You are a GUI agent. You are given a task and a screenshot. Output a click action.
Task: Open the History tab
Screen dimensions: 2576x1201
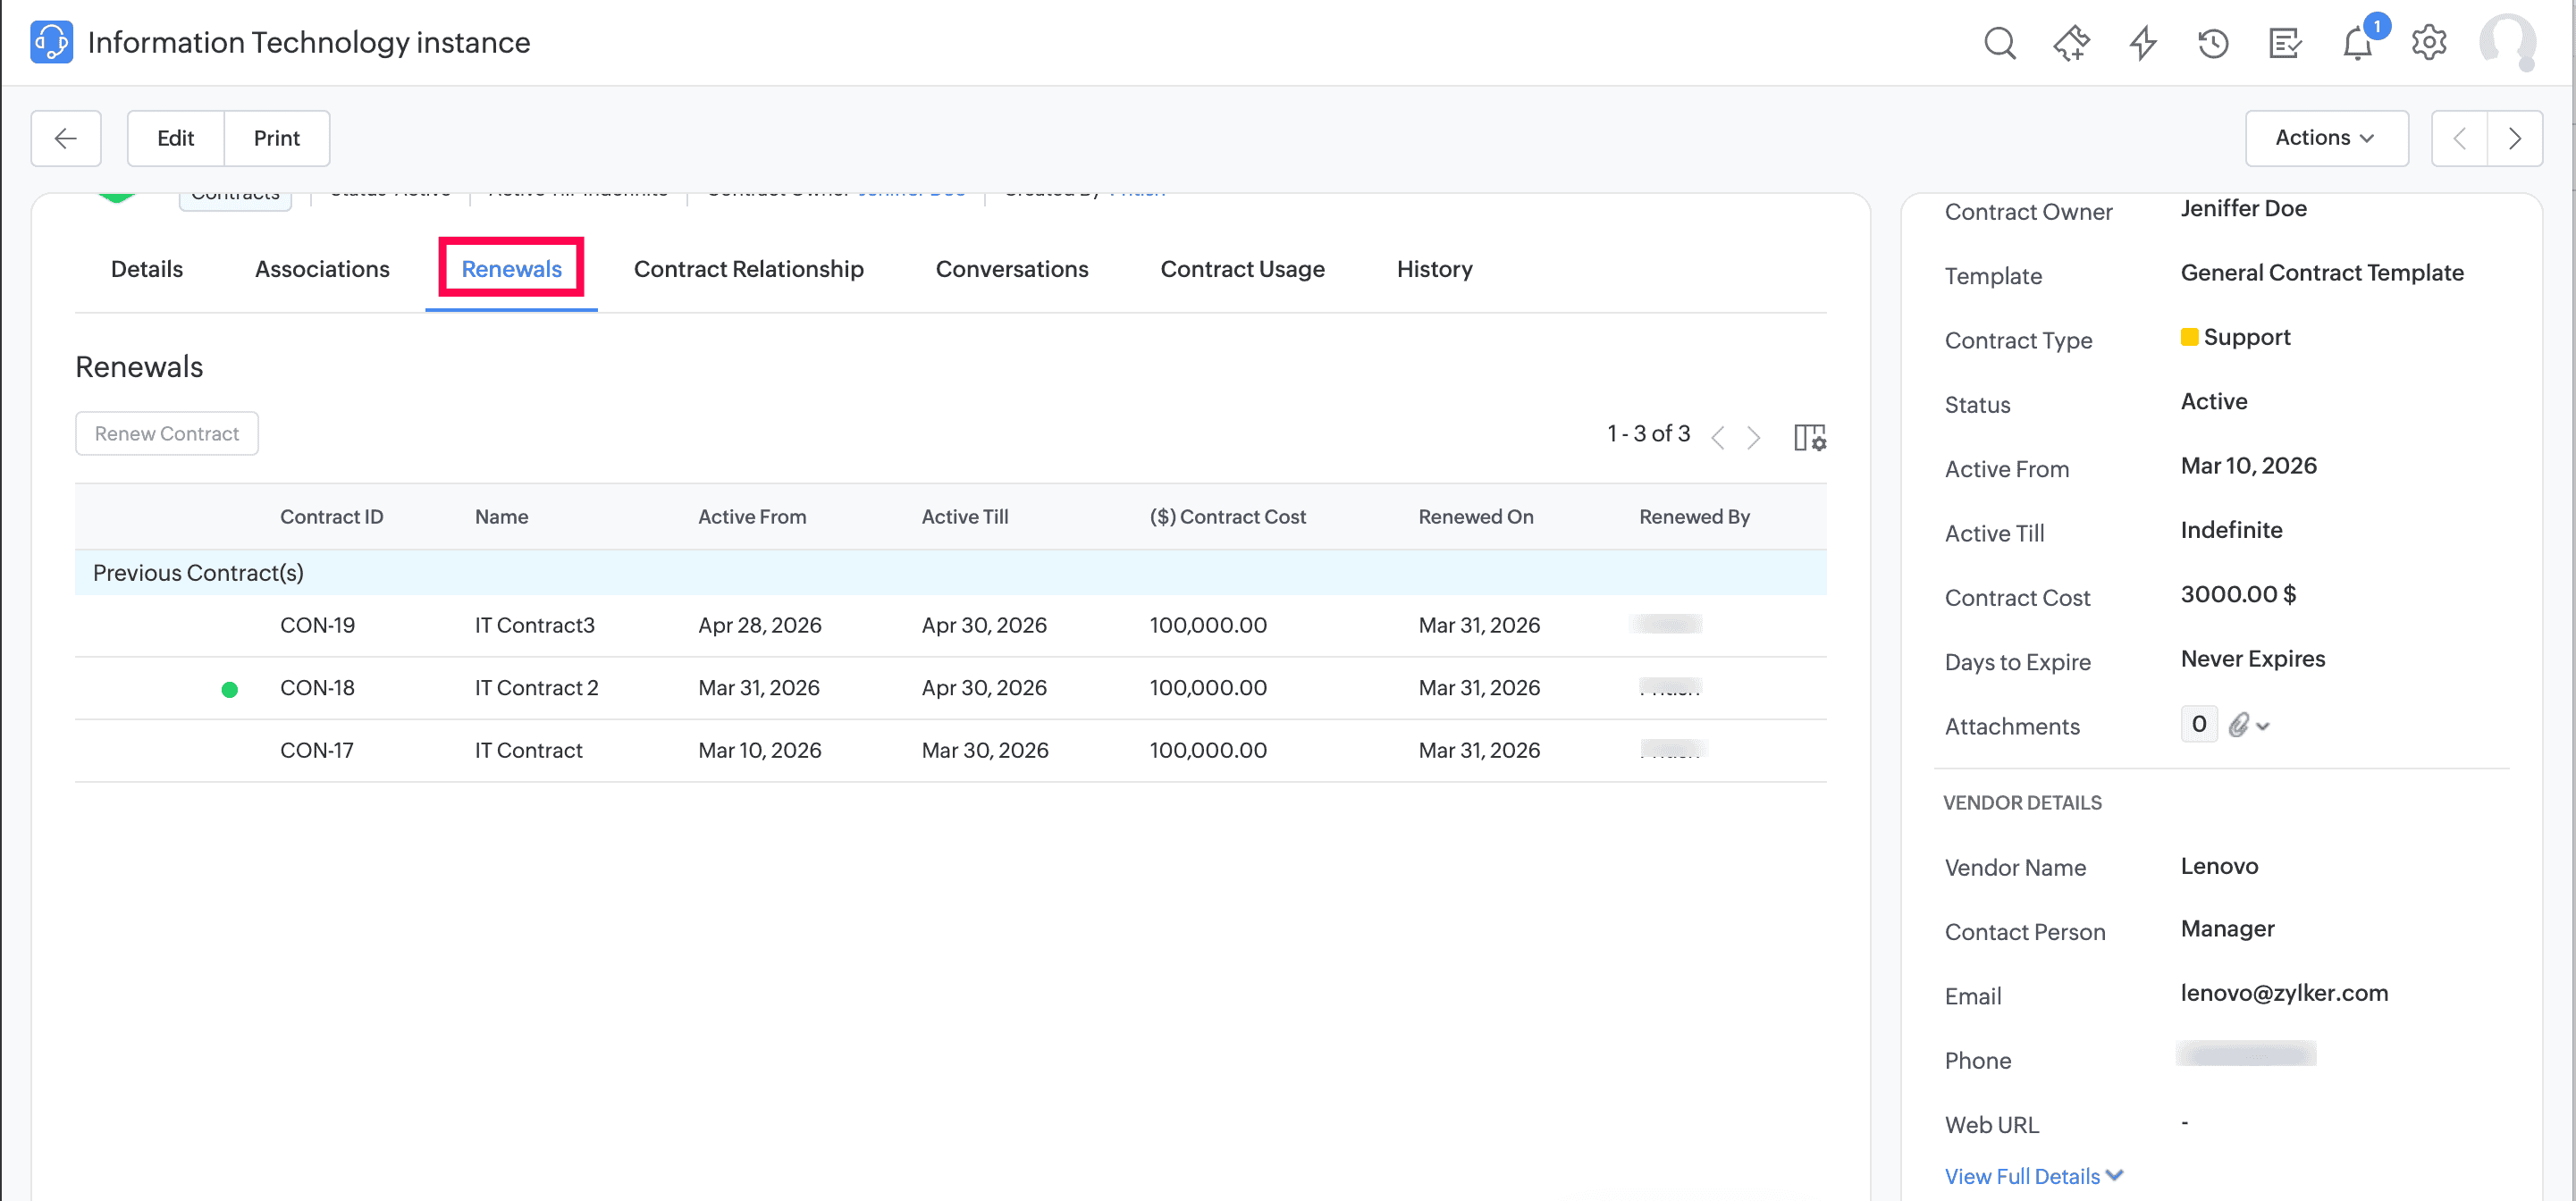pyautogui.click(x=1434, y=269)
